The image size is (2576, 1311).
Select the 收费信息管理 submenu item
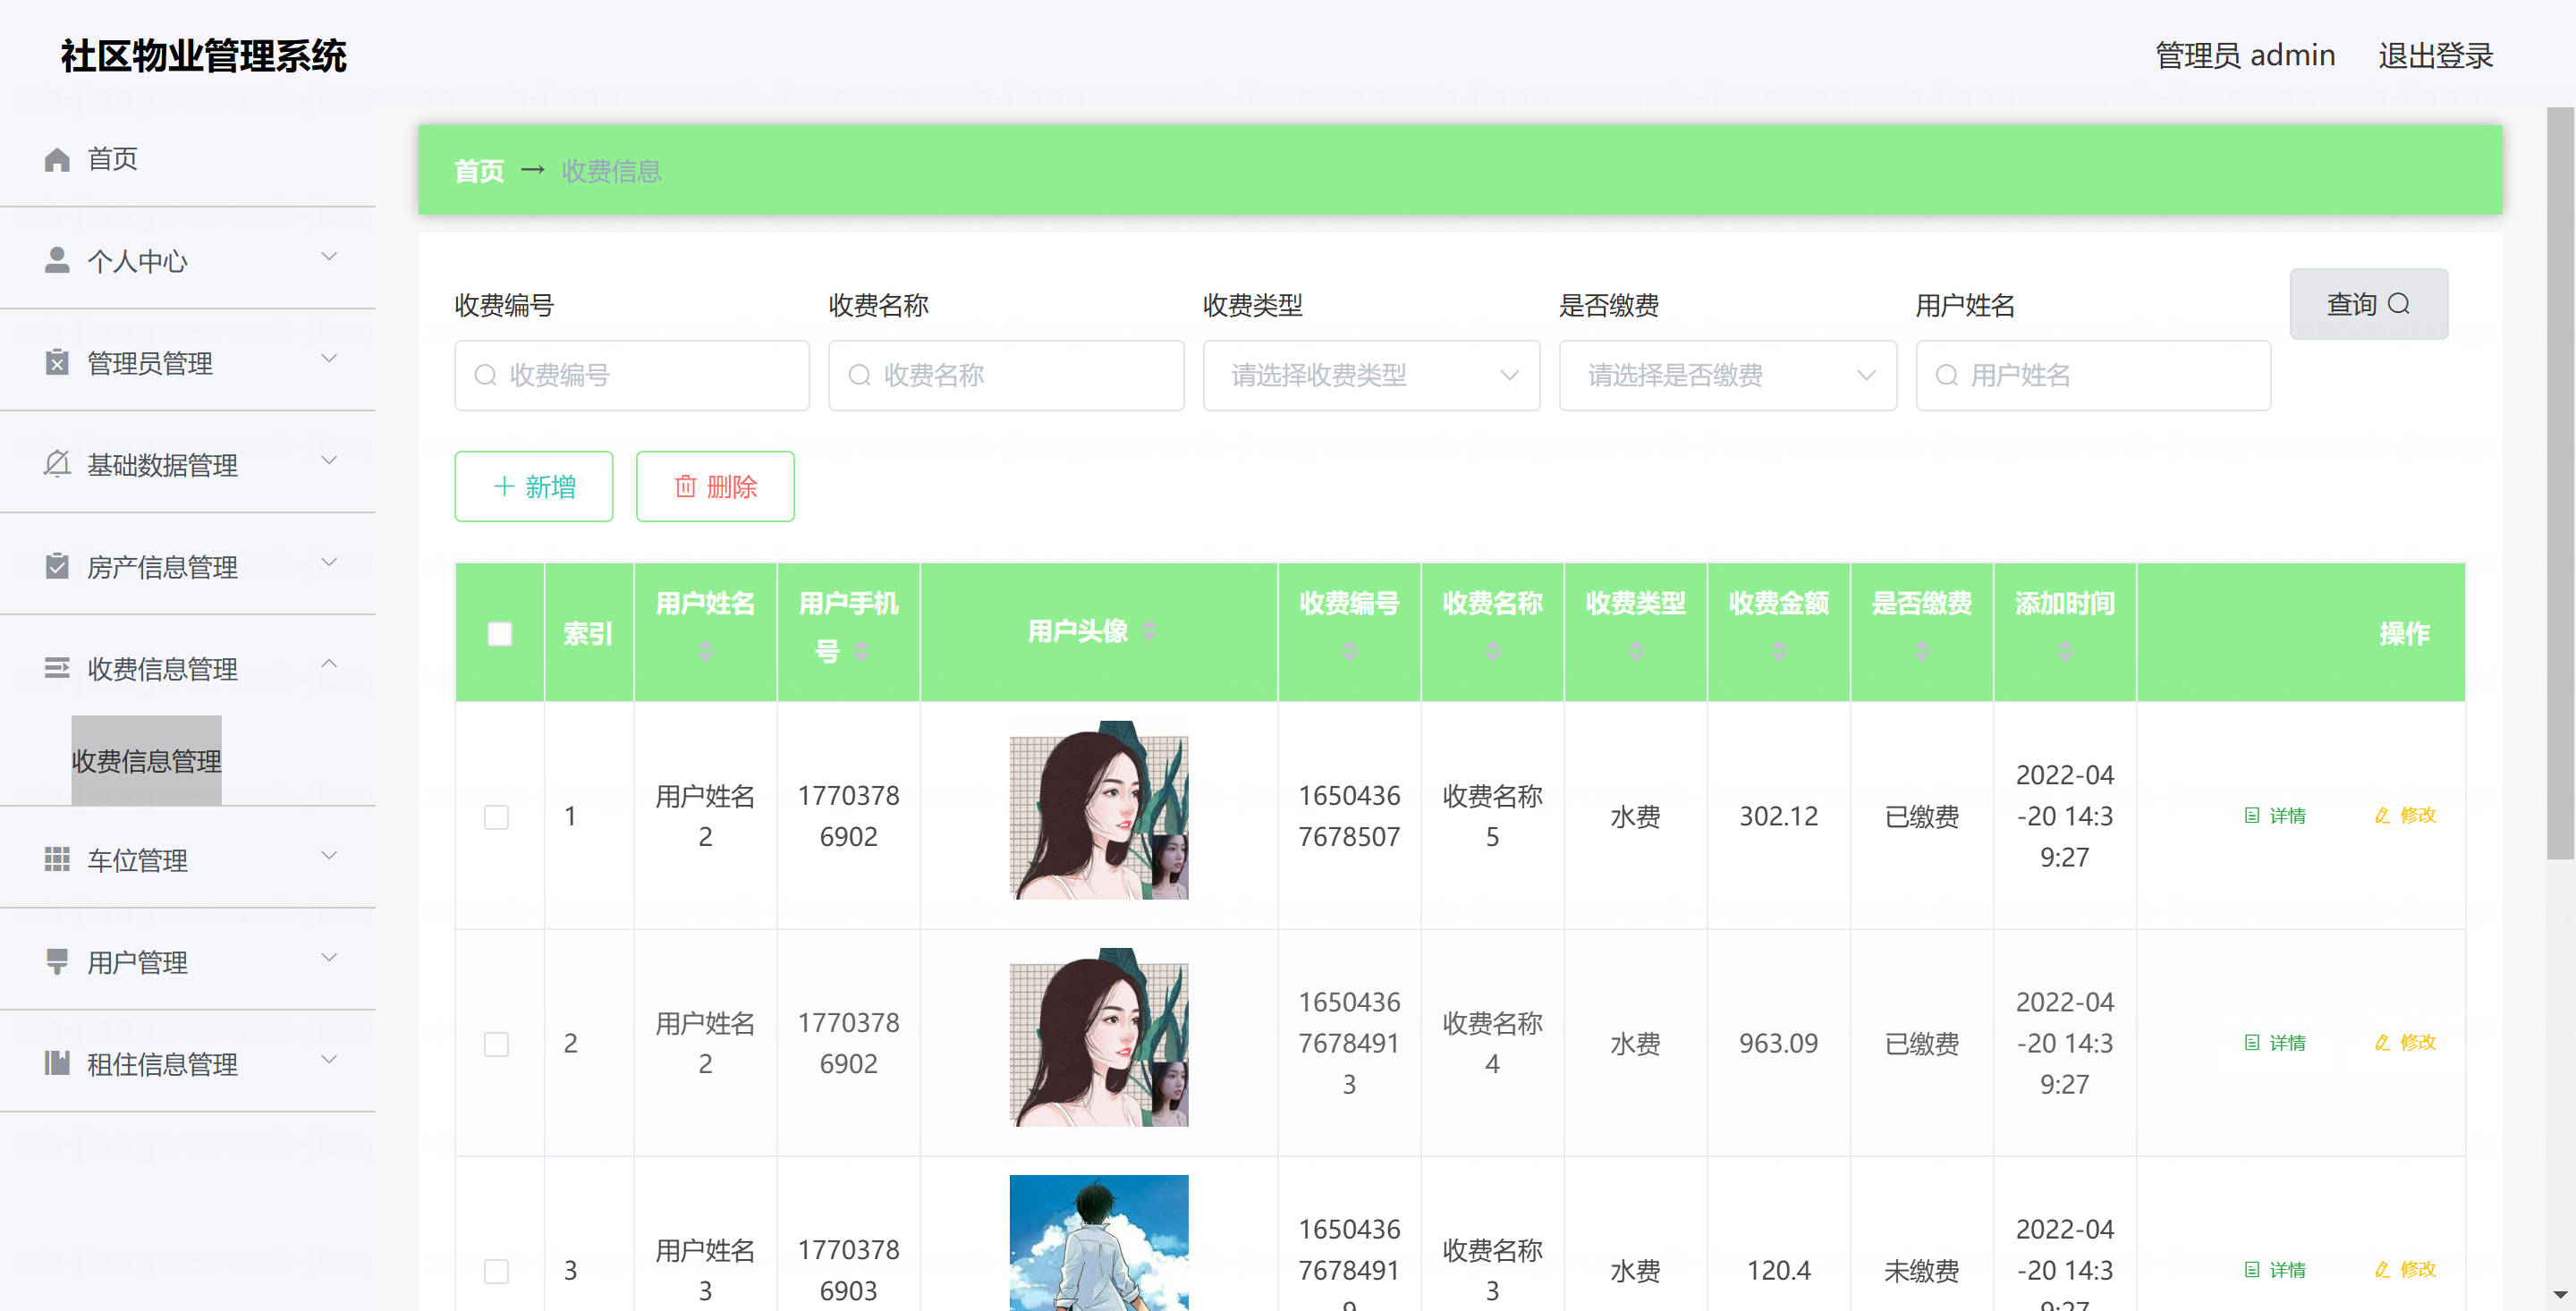(x=146, y=761)
